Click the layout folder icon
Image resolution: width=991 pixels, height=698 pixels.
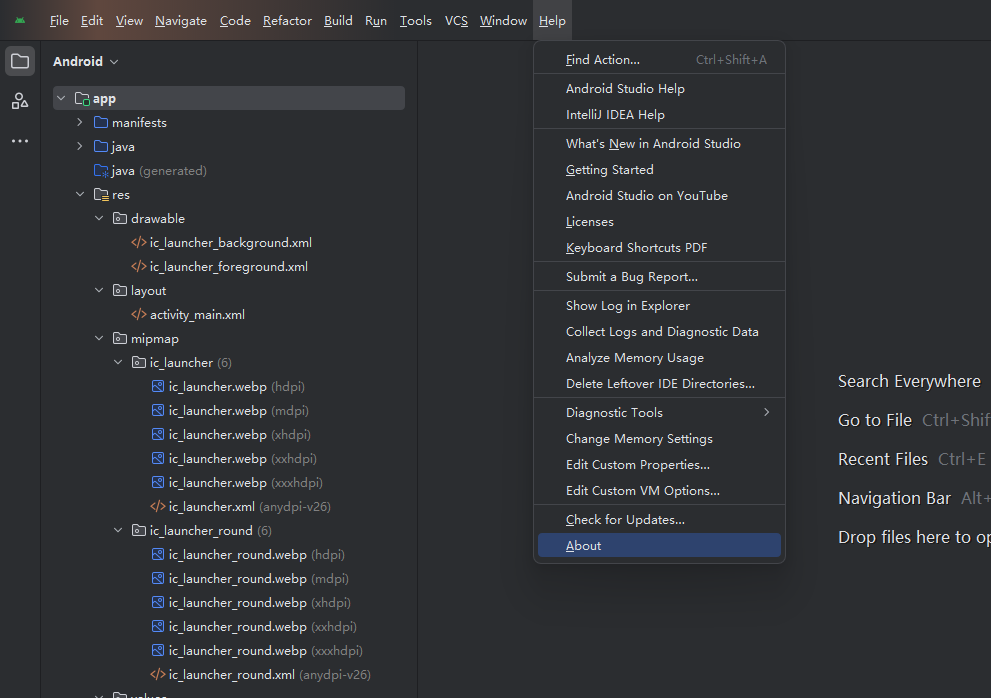pos(120,291)
